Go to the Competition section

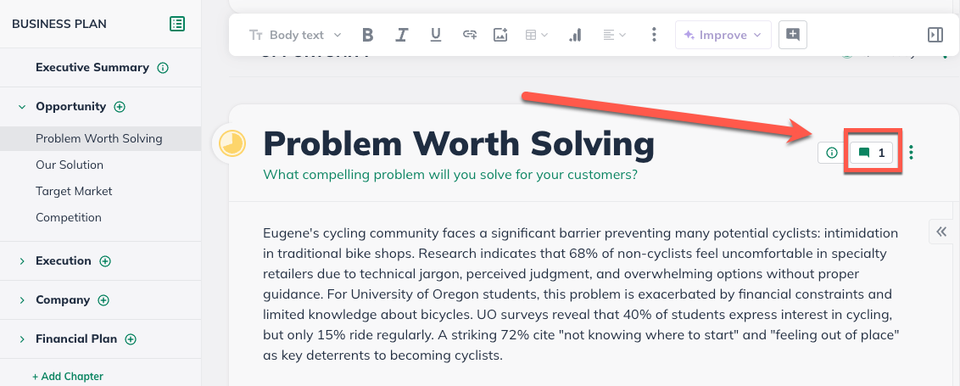pyautogui.click(x=69, y=218)
